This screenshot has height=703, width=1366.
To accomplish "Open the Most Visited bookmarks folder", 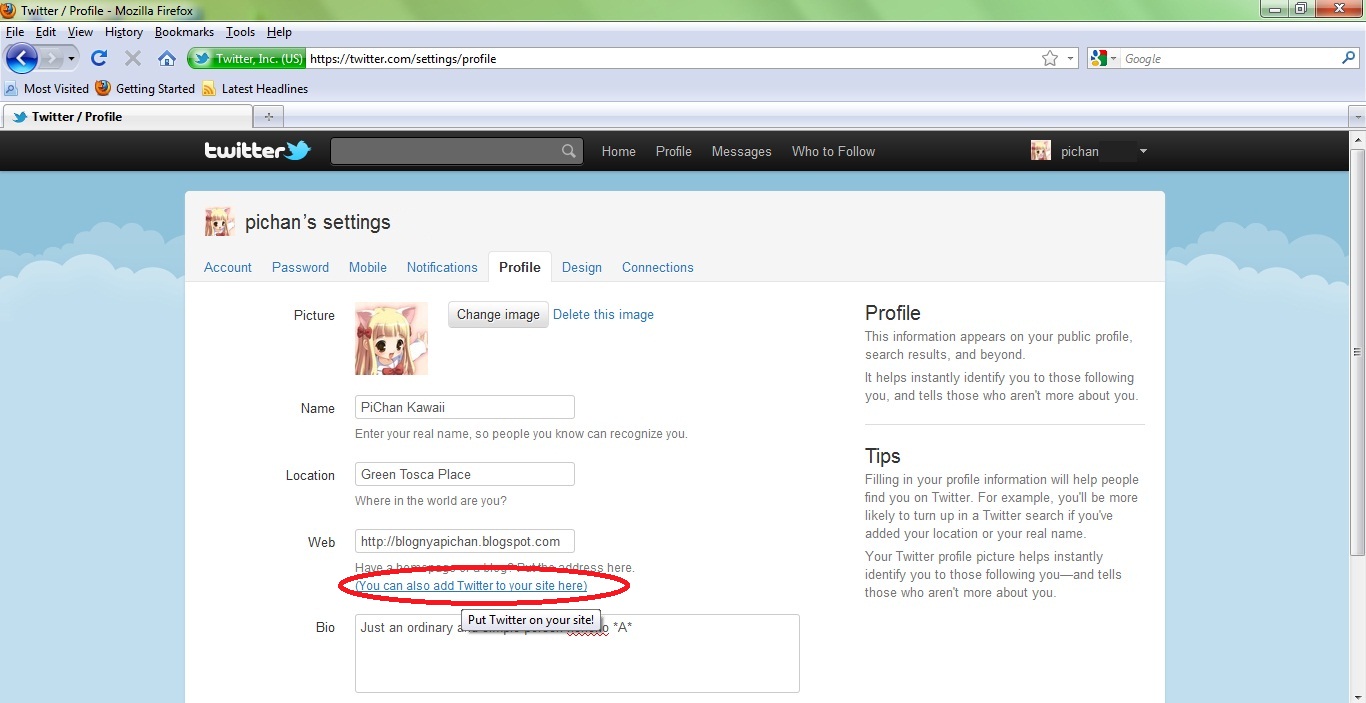I will click(47, 88).
